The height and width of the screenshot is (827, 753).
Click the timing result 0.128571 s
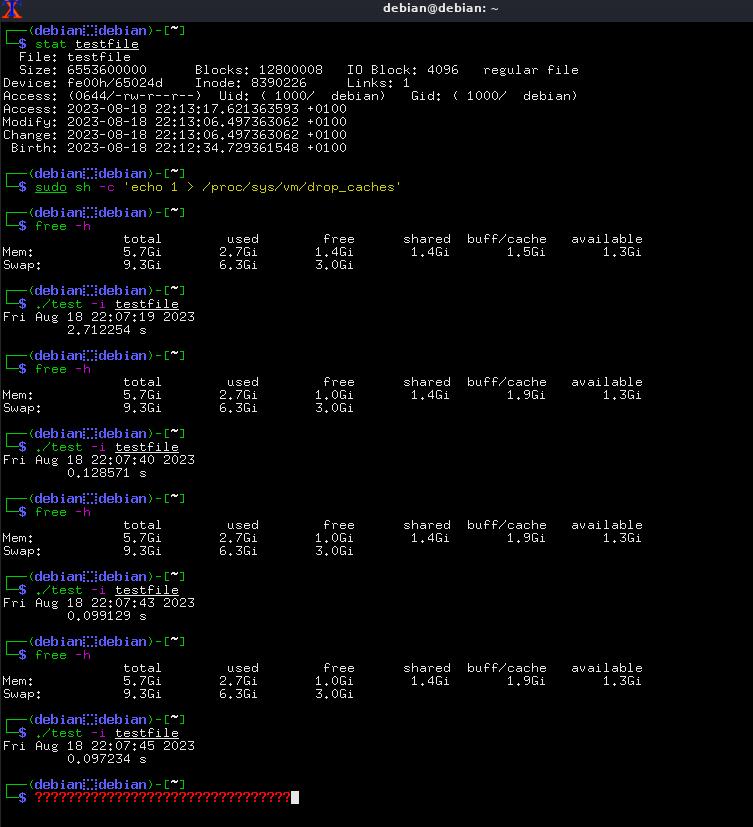click(107, 473)
